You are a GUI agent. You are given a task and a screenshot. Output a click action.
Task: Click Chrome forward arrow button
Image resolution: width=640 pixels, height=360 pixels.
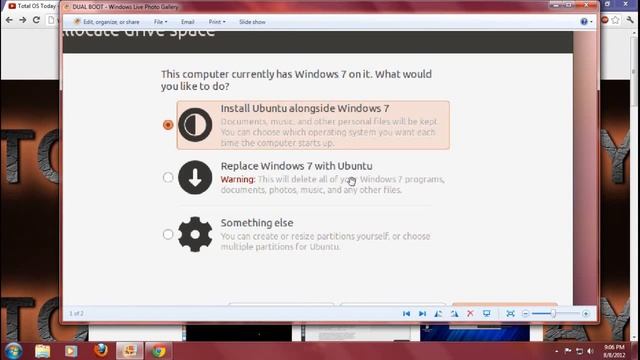[x=22, y=20]
